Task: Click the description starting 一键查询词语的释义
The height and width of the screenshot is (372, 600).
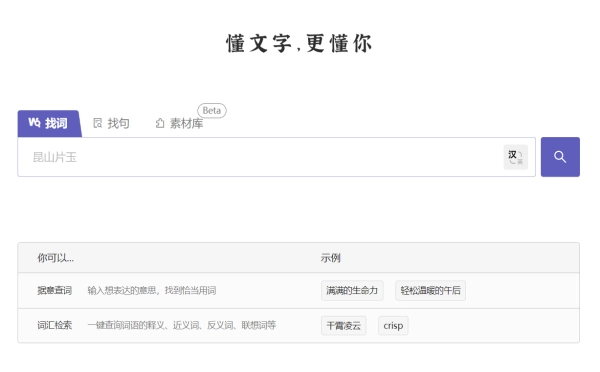Action: click(182, 325)
